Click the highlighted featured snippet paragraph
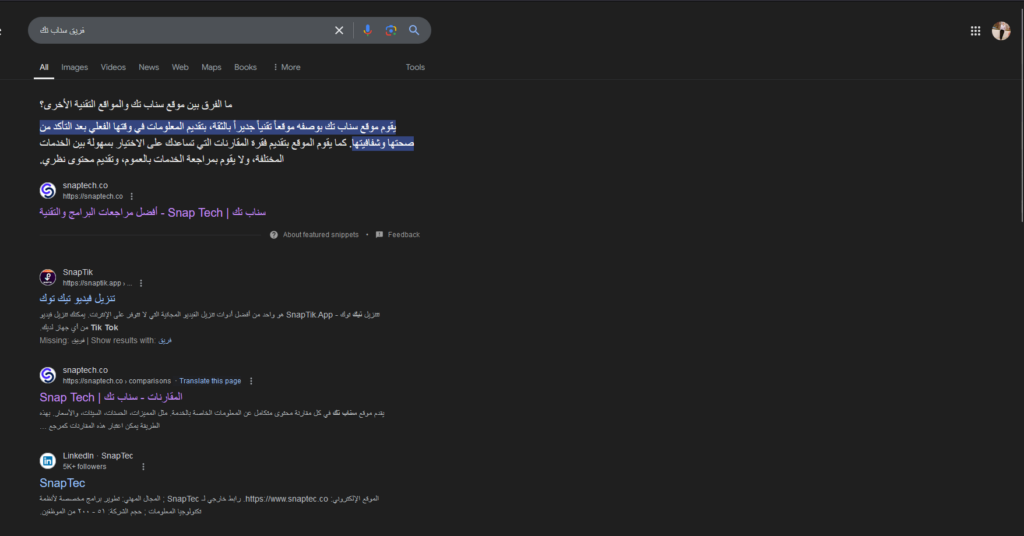1024x536 pixels. click(227, 134)
